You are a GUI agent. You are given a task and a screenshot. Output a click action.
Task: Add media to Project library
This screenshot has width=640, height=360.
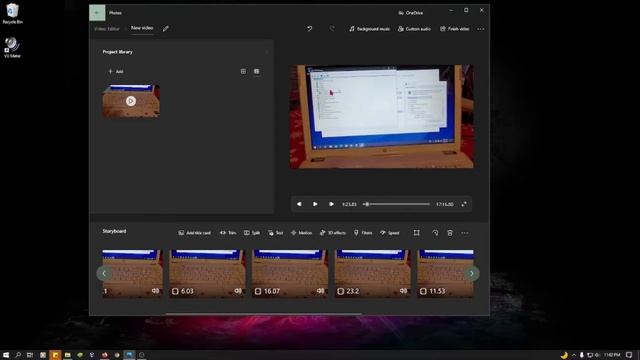(x=116, y=71)
